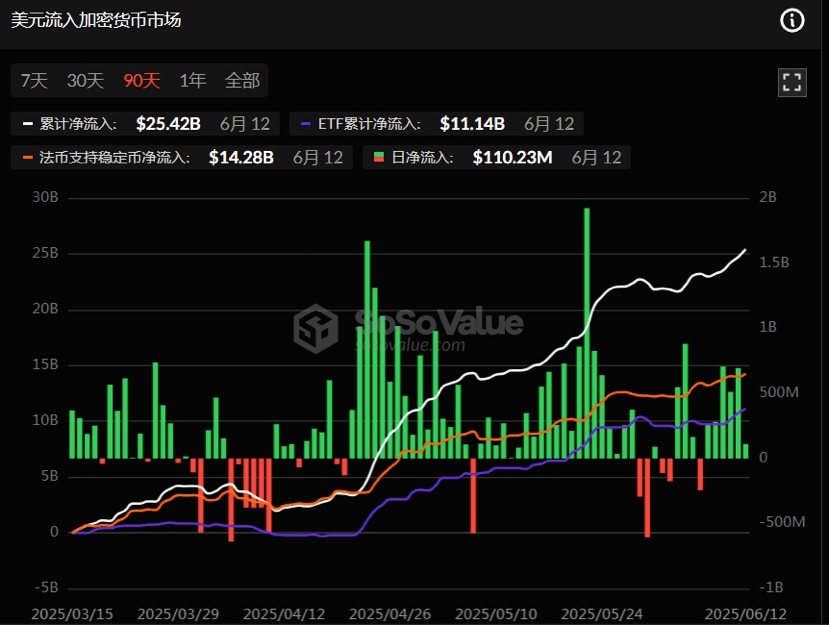Click the $11.14B ETF inflow value
This screenshot has height=625, width=829.
tap(472, 124)
